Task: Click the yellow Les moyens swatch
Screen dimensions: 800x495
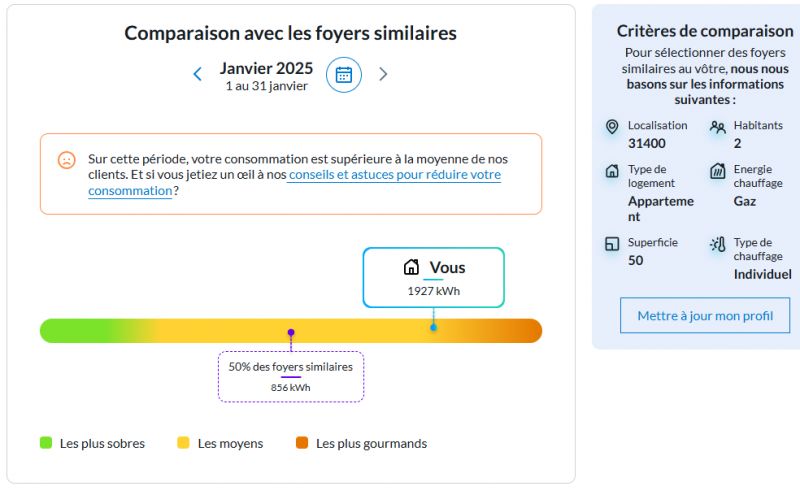Action: tap(184, 443)
